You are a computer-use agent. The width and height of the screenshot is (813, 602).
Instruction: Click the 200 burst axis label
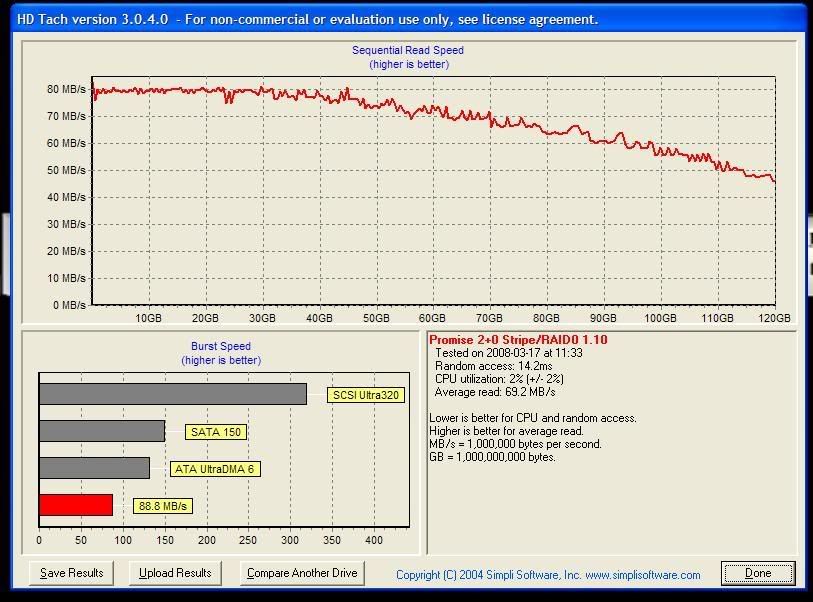[206, 540]
